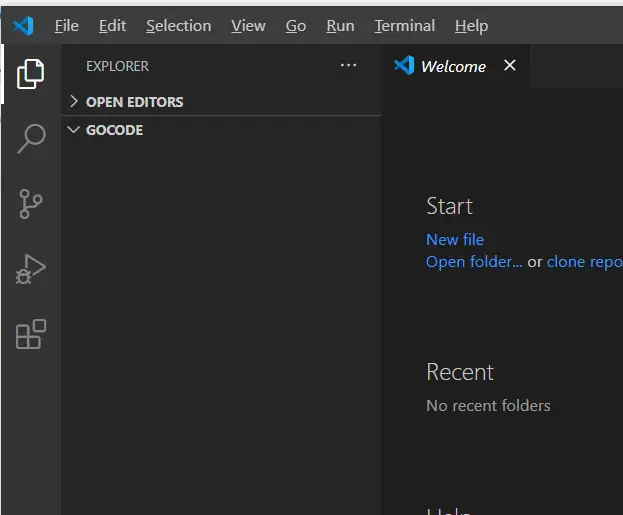This screenshot has width=623, height=515.
Task: Open the Search view icon
Action: point(31,138)
